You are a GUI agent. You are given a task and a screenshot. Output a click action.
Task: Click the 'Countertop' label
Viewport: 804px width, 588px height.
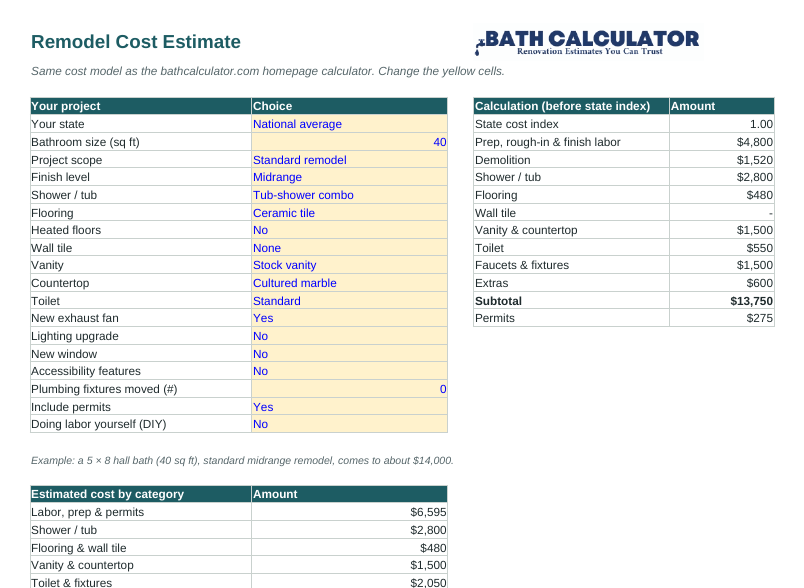coord(60,283)
